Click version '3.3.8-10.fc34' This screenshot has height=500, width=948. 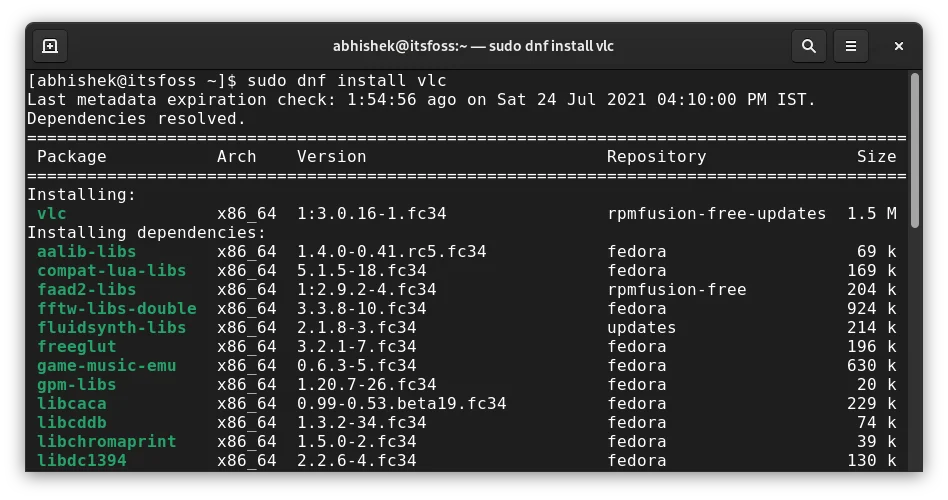[362, 308]
